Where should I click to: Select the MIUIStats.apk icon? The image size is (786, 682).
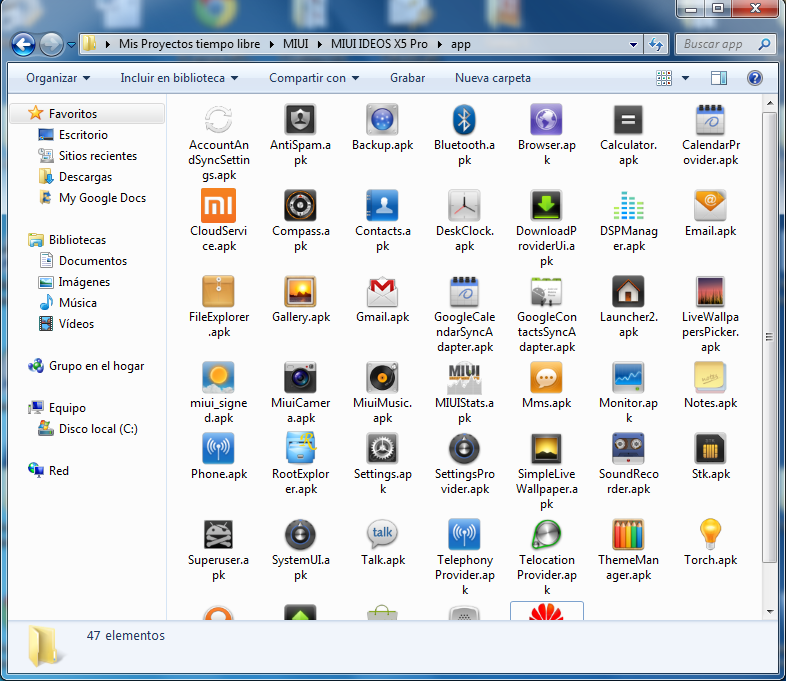pos(464,378)
